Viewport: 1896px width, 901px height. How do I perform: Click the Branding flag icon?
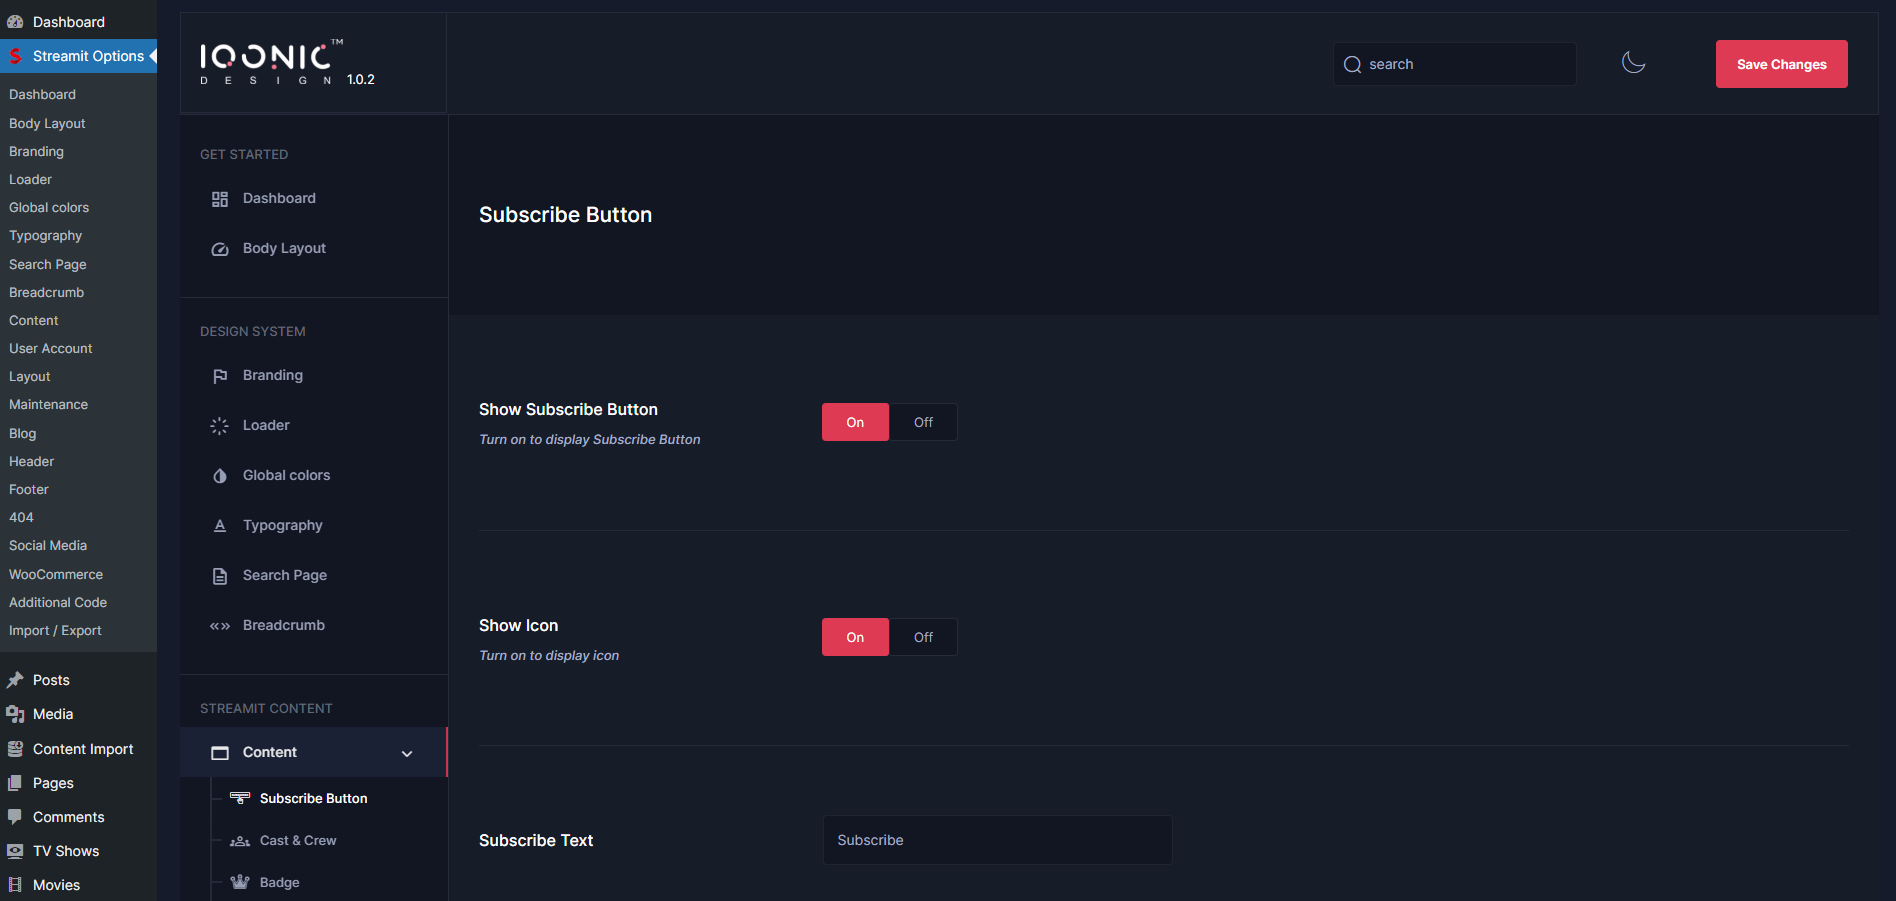[220, 376]
